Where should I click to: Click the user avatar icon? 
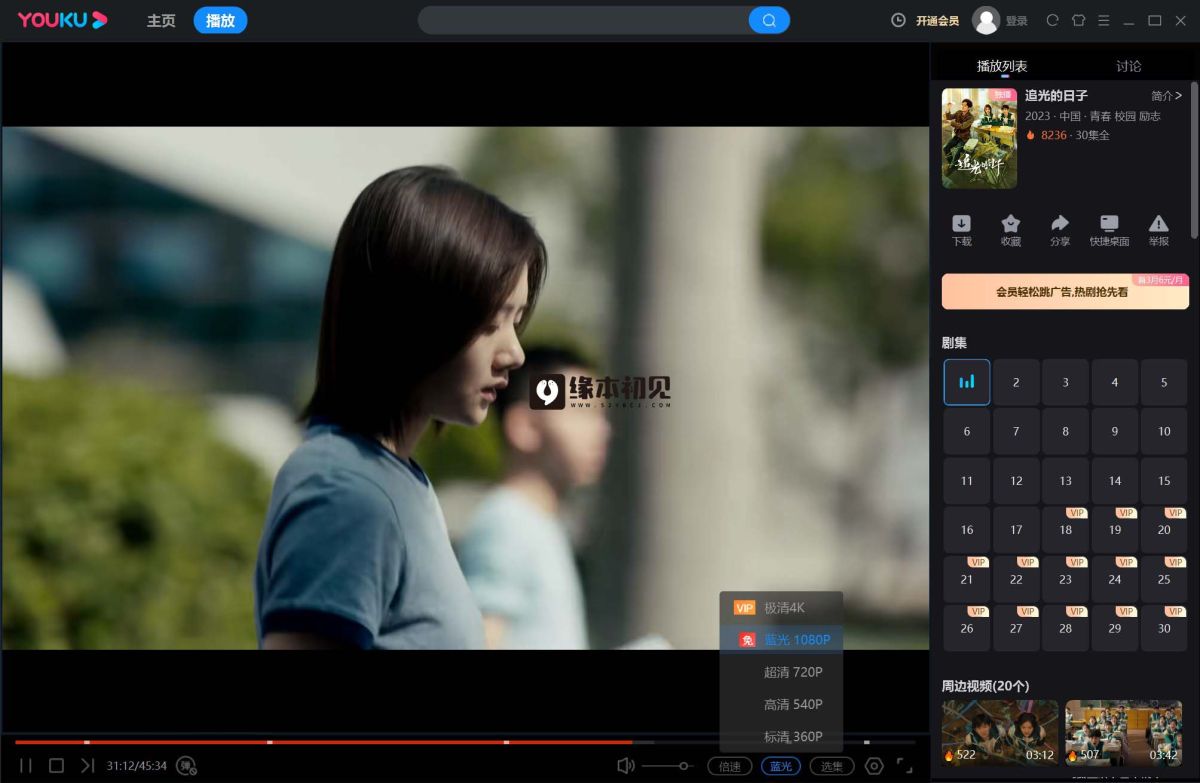986,20
